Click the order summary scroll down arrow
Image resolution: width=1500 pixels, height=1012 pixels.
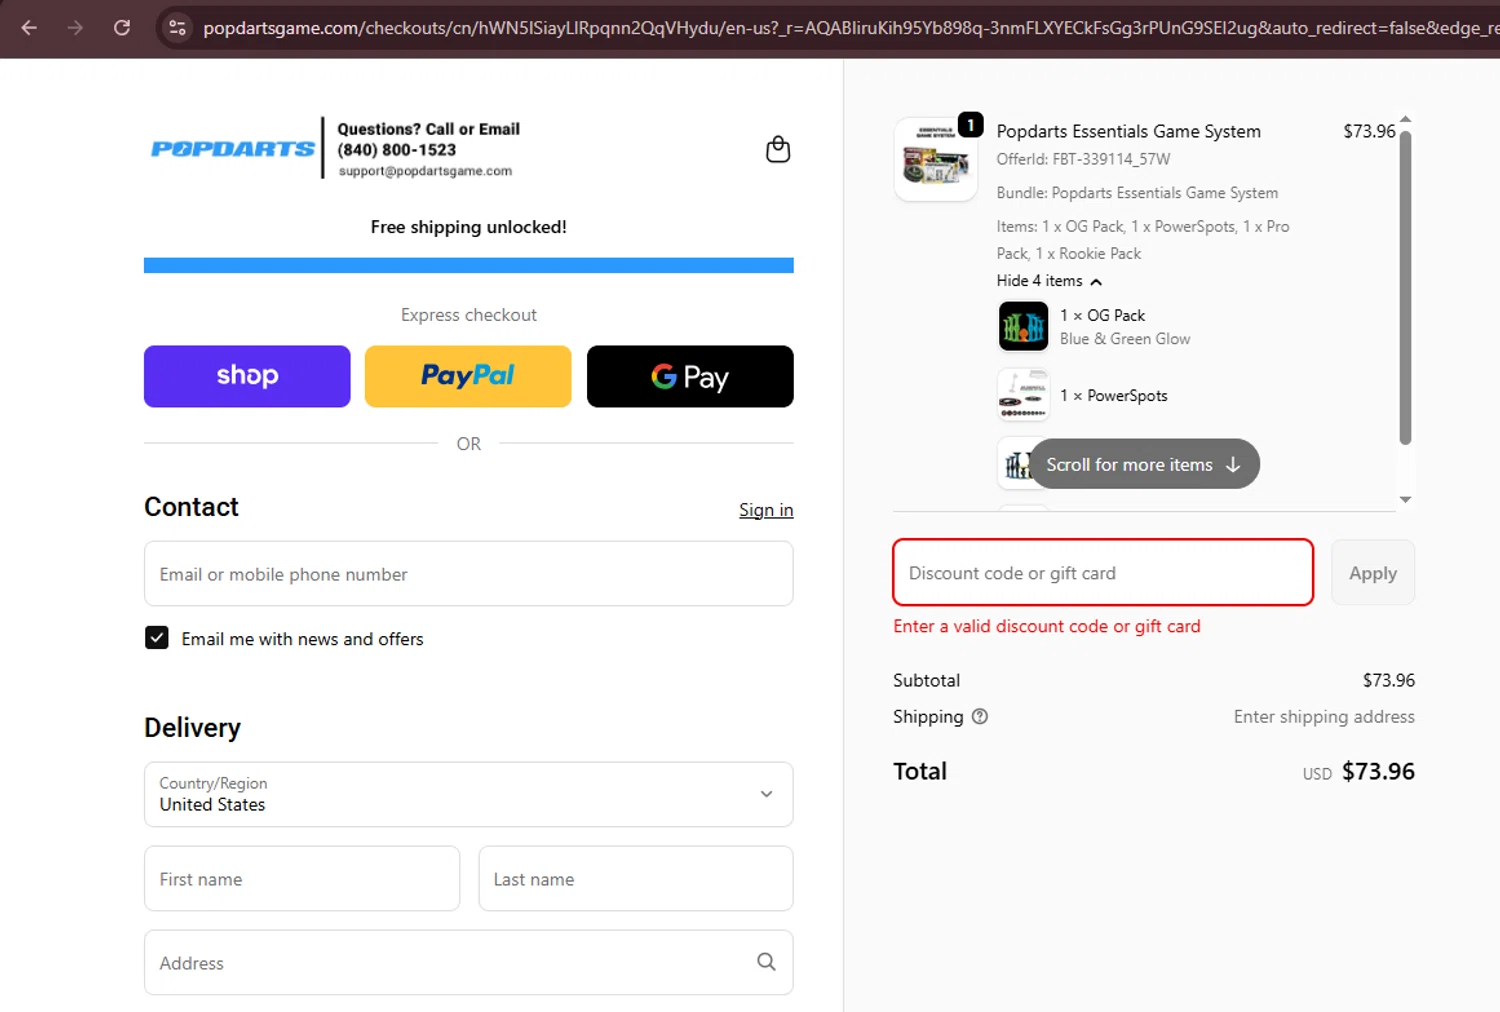coord(1405,499)
